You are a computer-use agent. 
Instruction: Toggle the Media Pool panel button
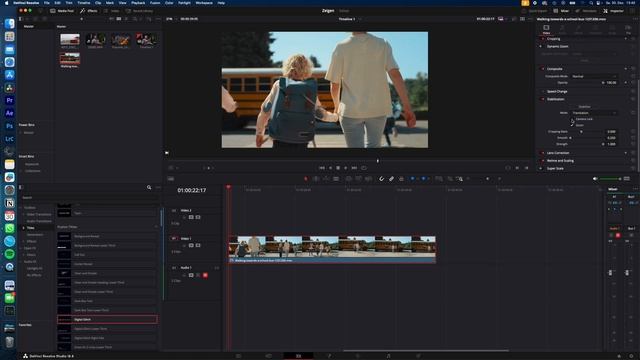[62, 11]
